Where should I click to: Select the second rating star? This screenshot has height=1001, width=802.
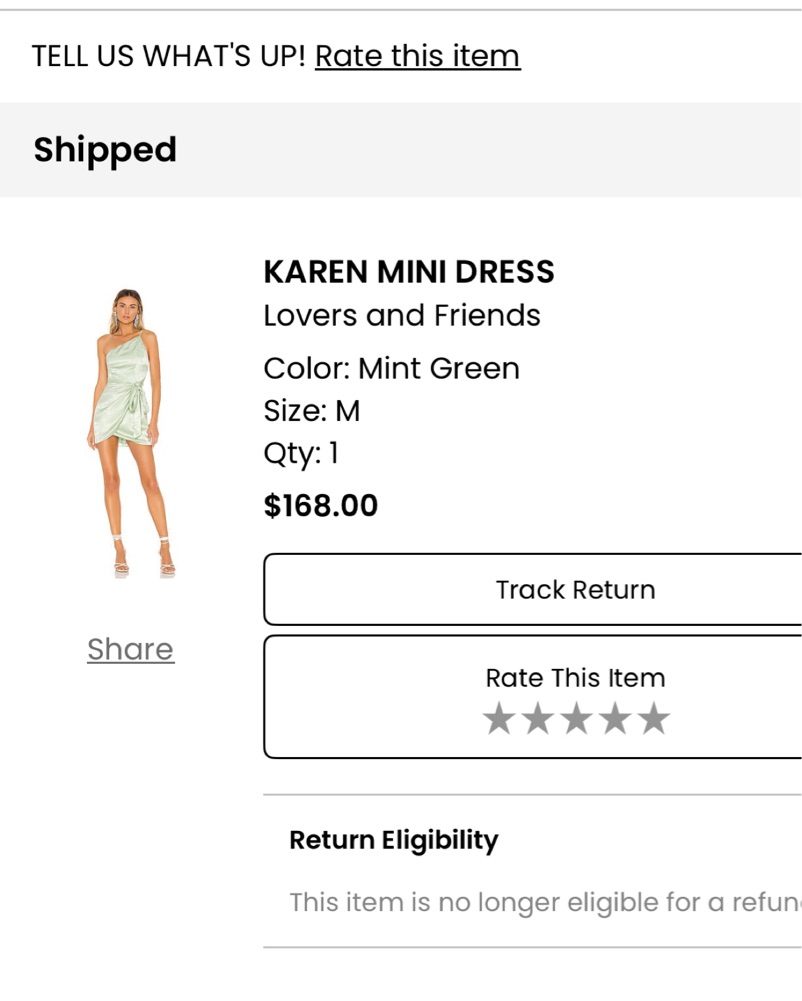point(538,719)
